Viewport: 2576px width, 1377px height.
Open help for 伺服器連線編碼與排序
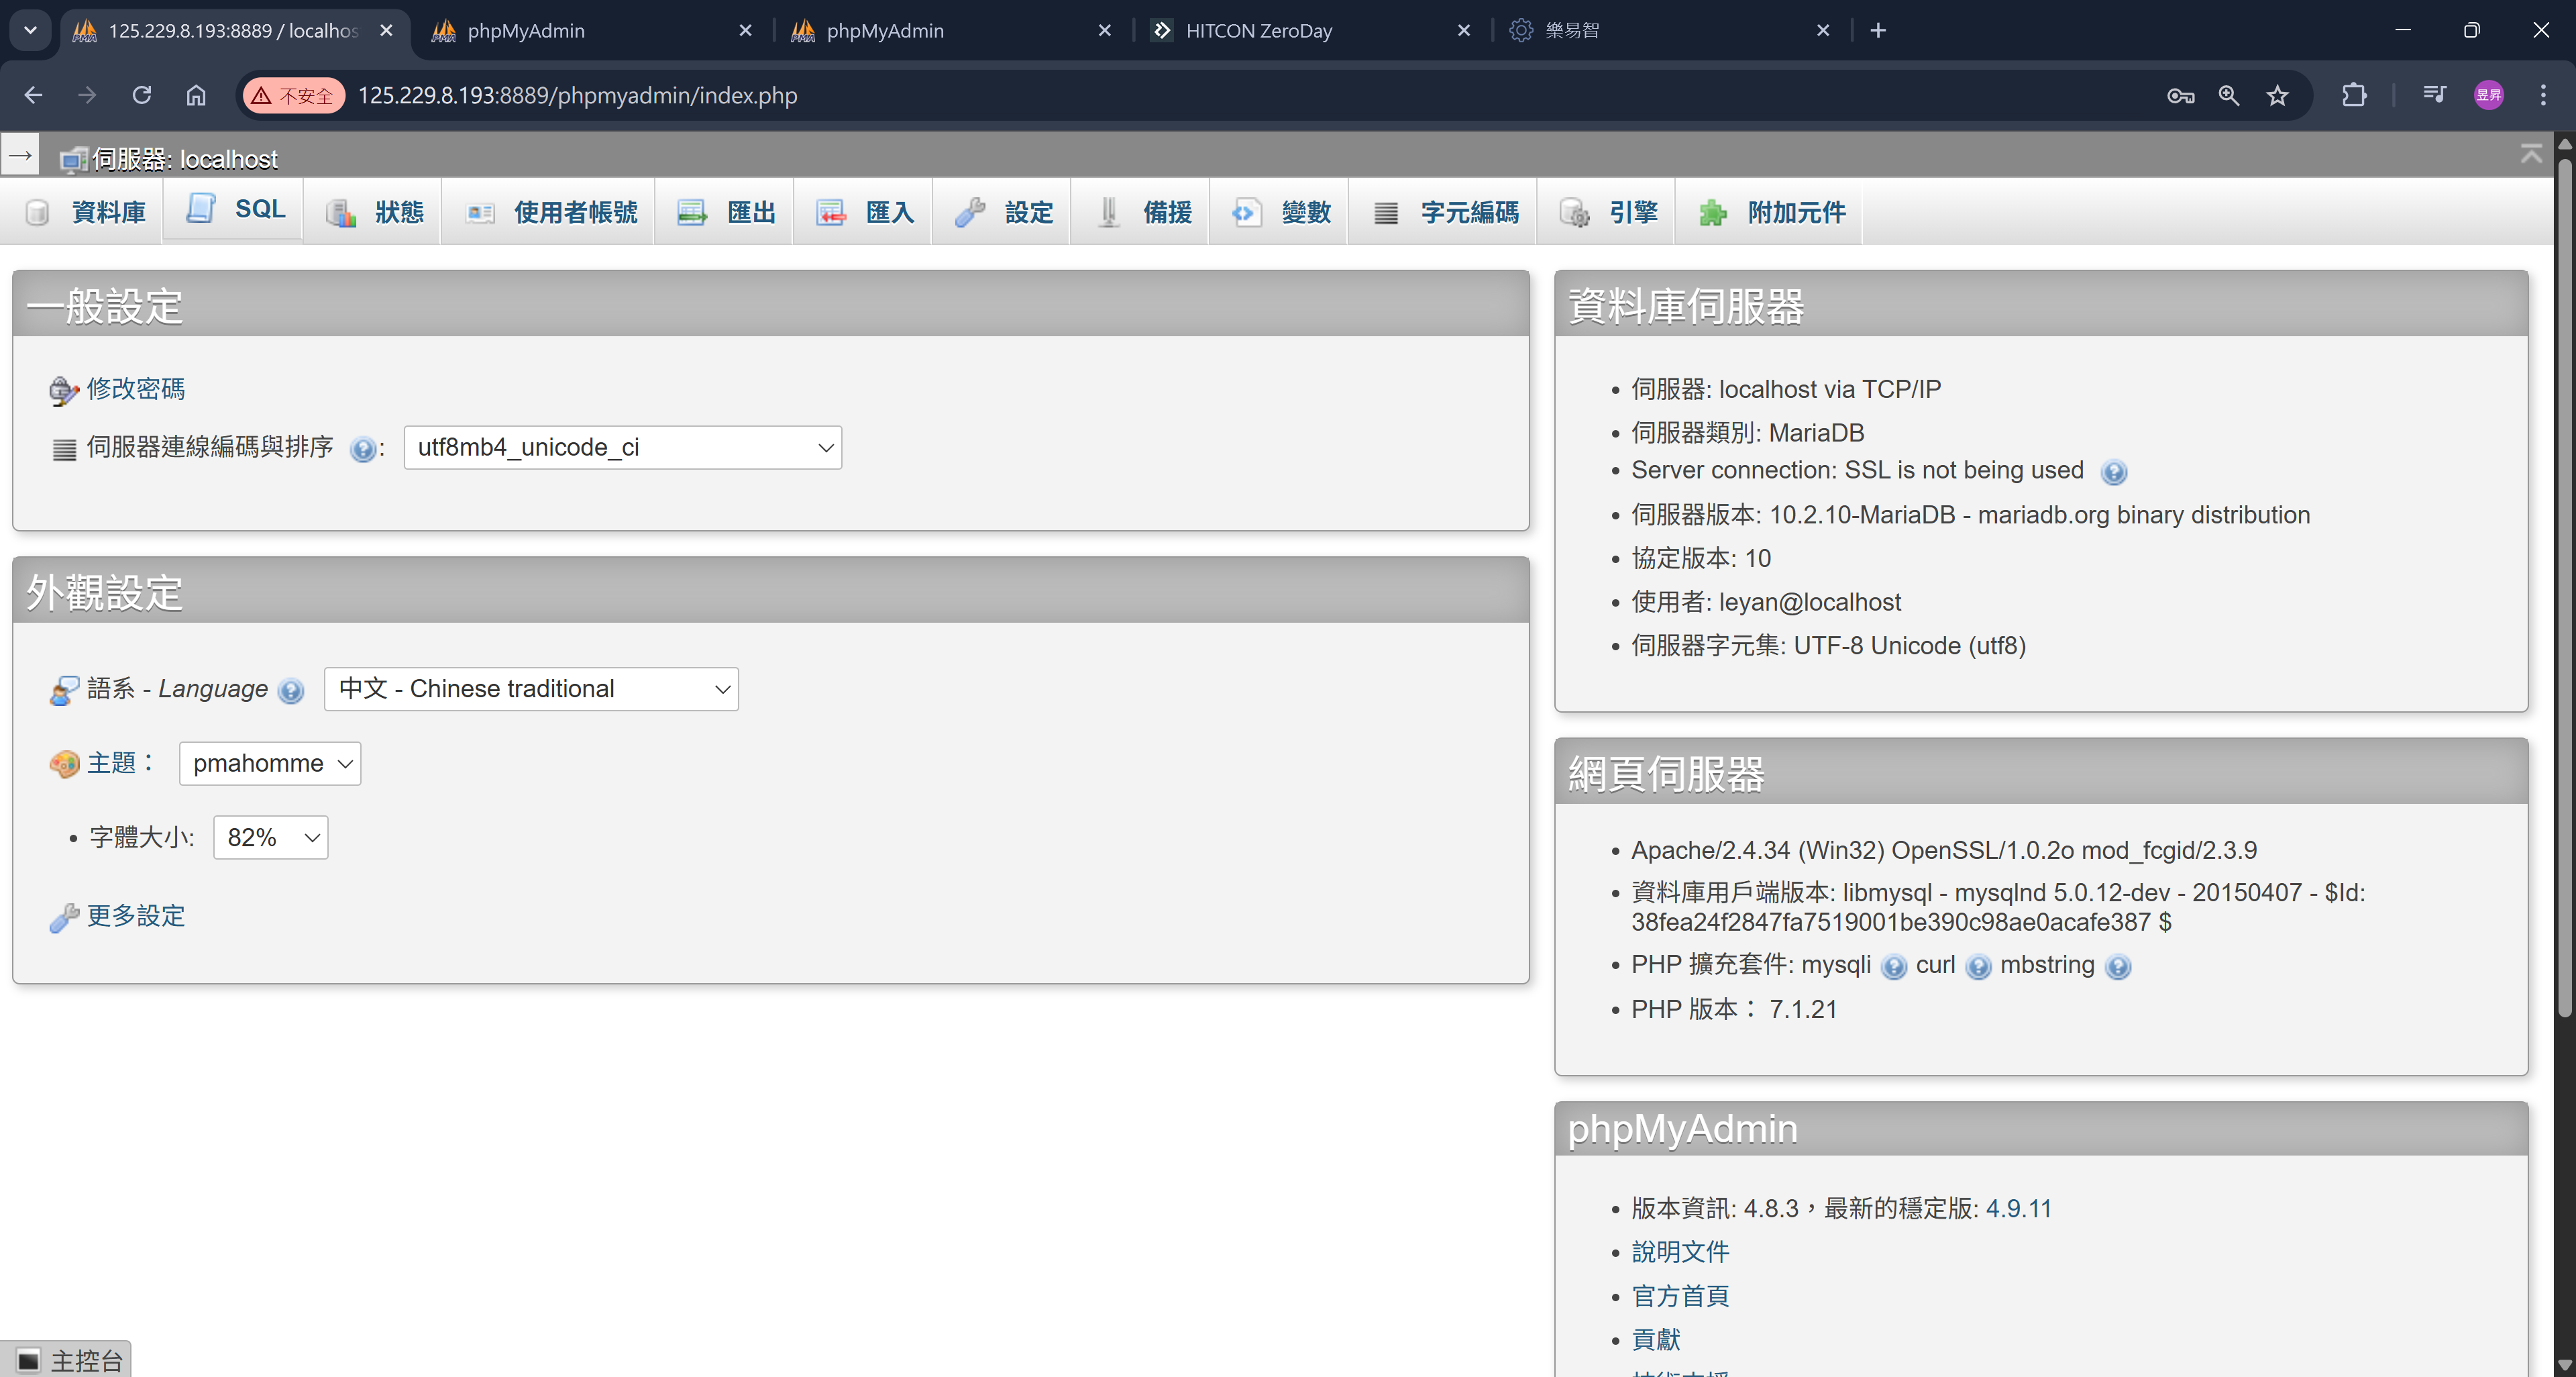(363, 449)
